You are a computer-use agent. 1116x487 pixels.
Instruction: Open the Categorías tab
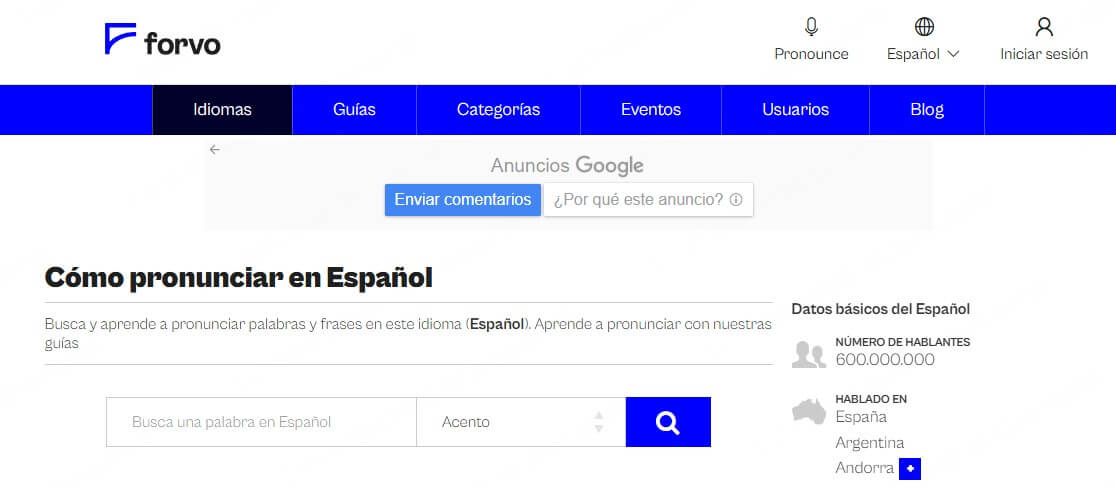click(x=498, y=110)
